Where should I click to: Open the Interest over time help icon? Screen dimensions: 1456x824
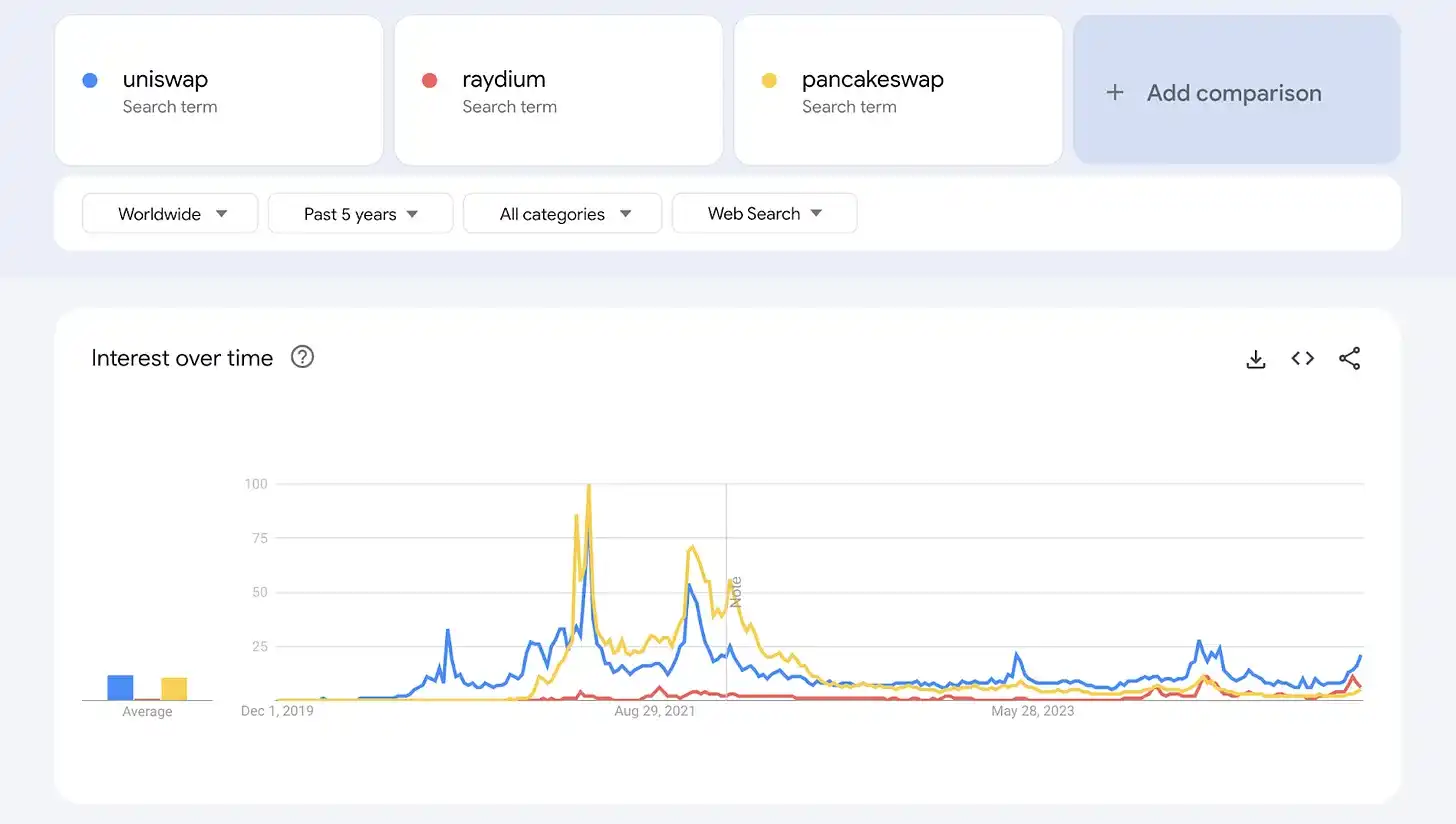coord(302,357)
